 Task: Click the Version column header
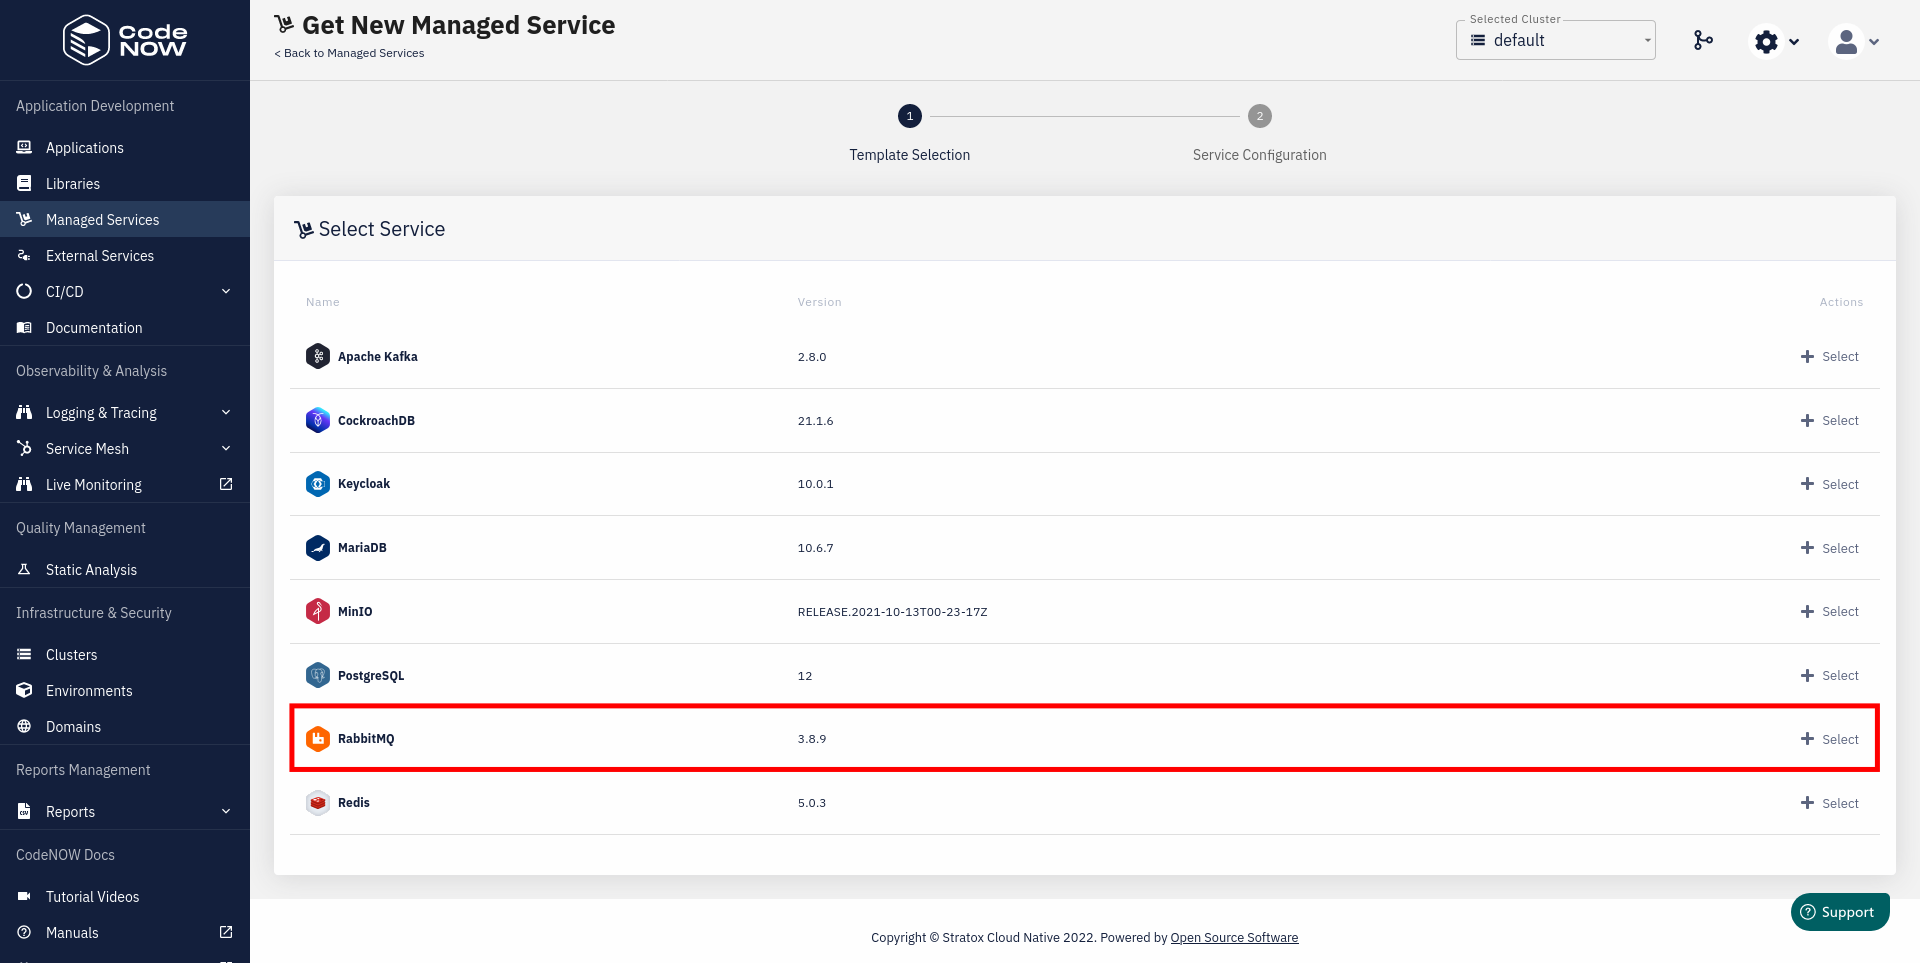tap(820, 302)
